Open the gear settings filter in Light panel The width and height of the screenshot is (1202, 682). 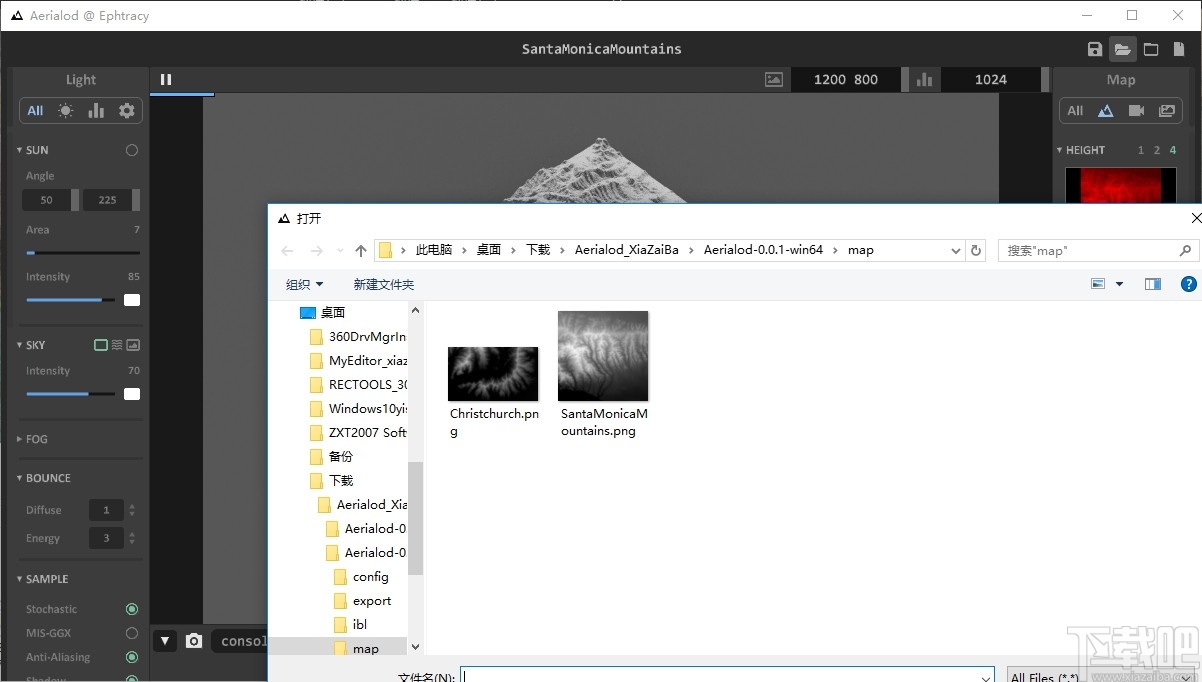coord(127,110)
